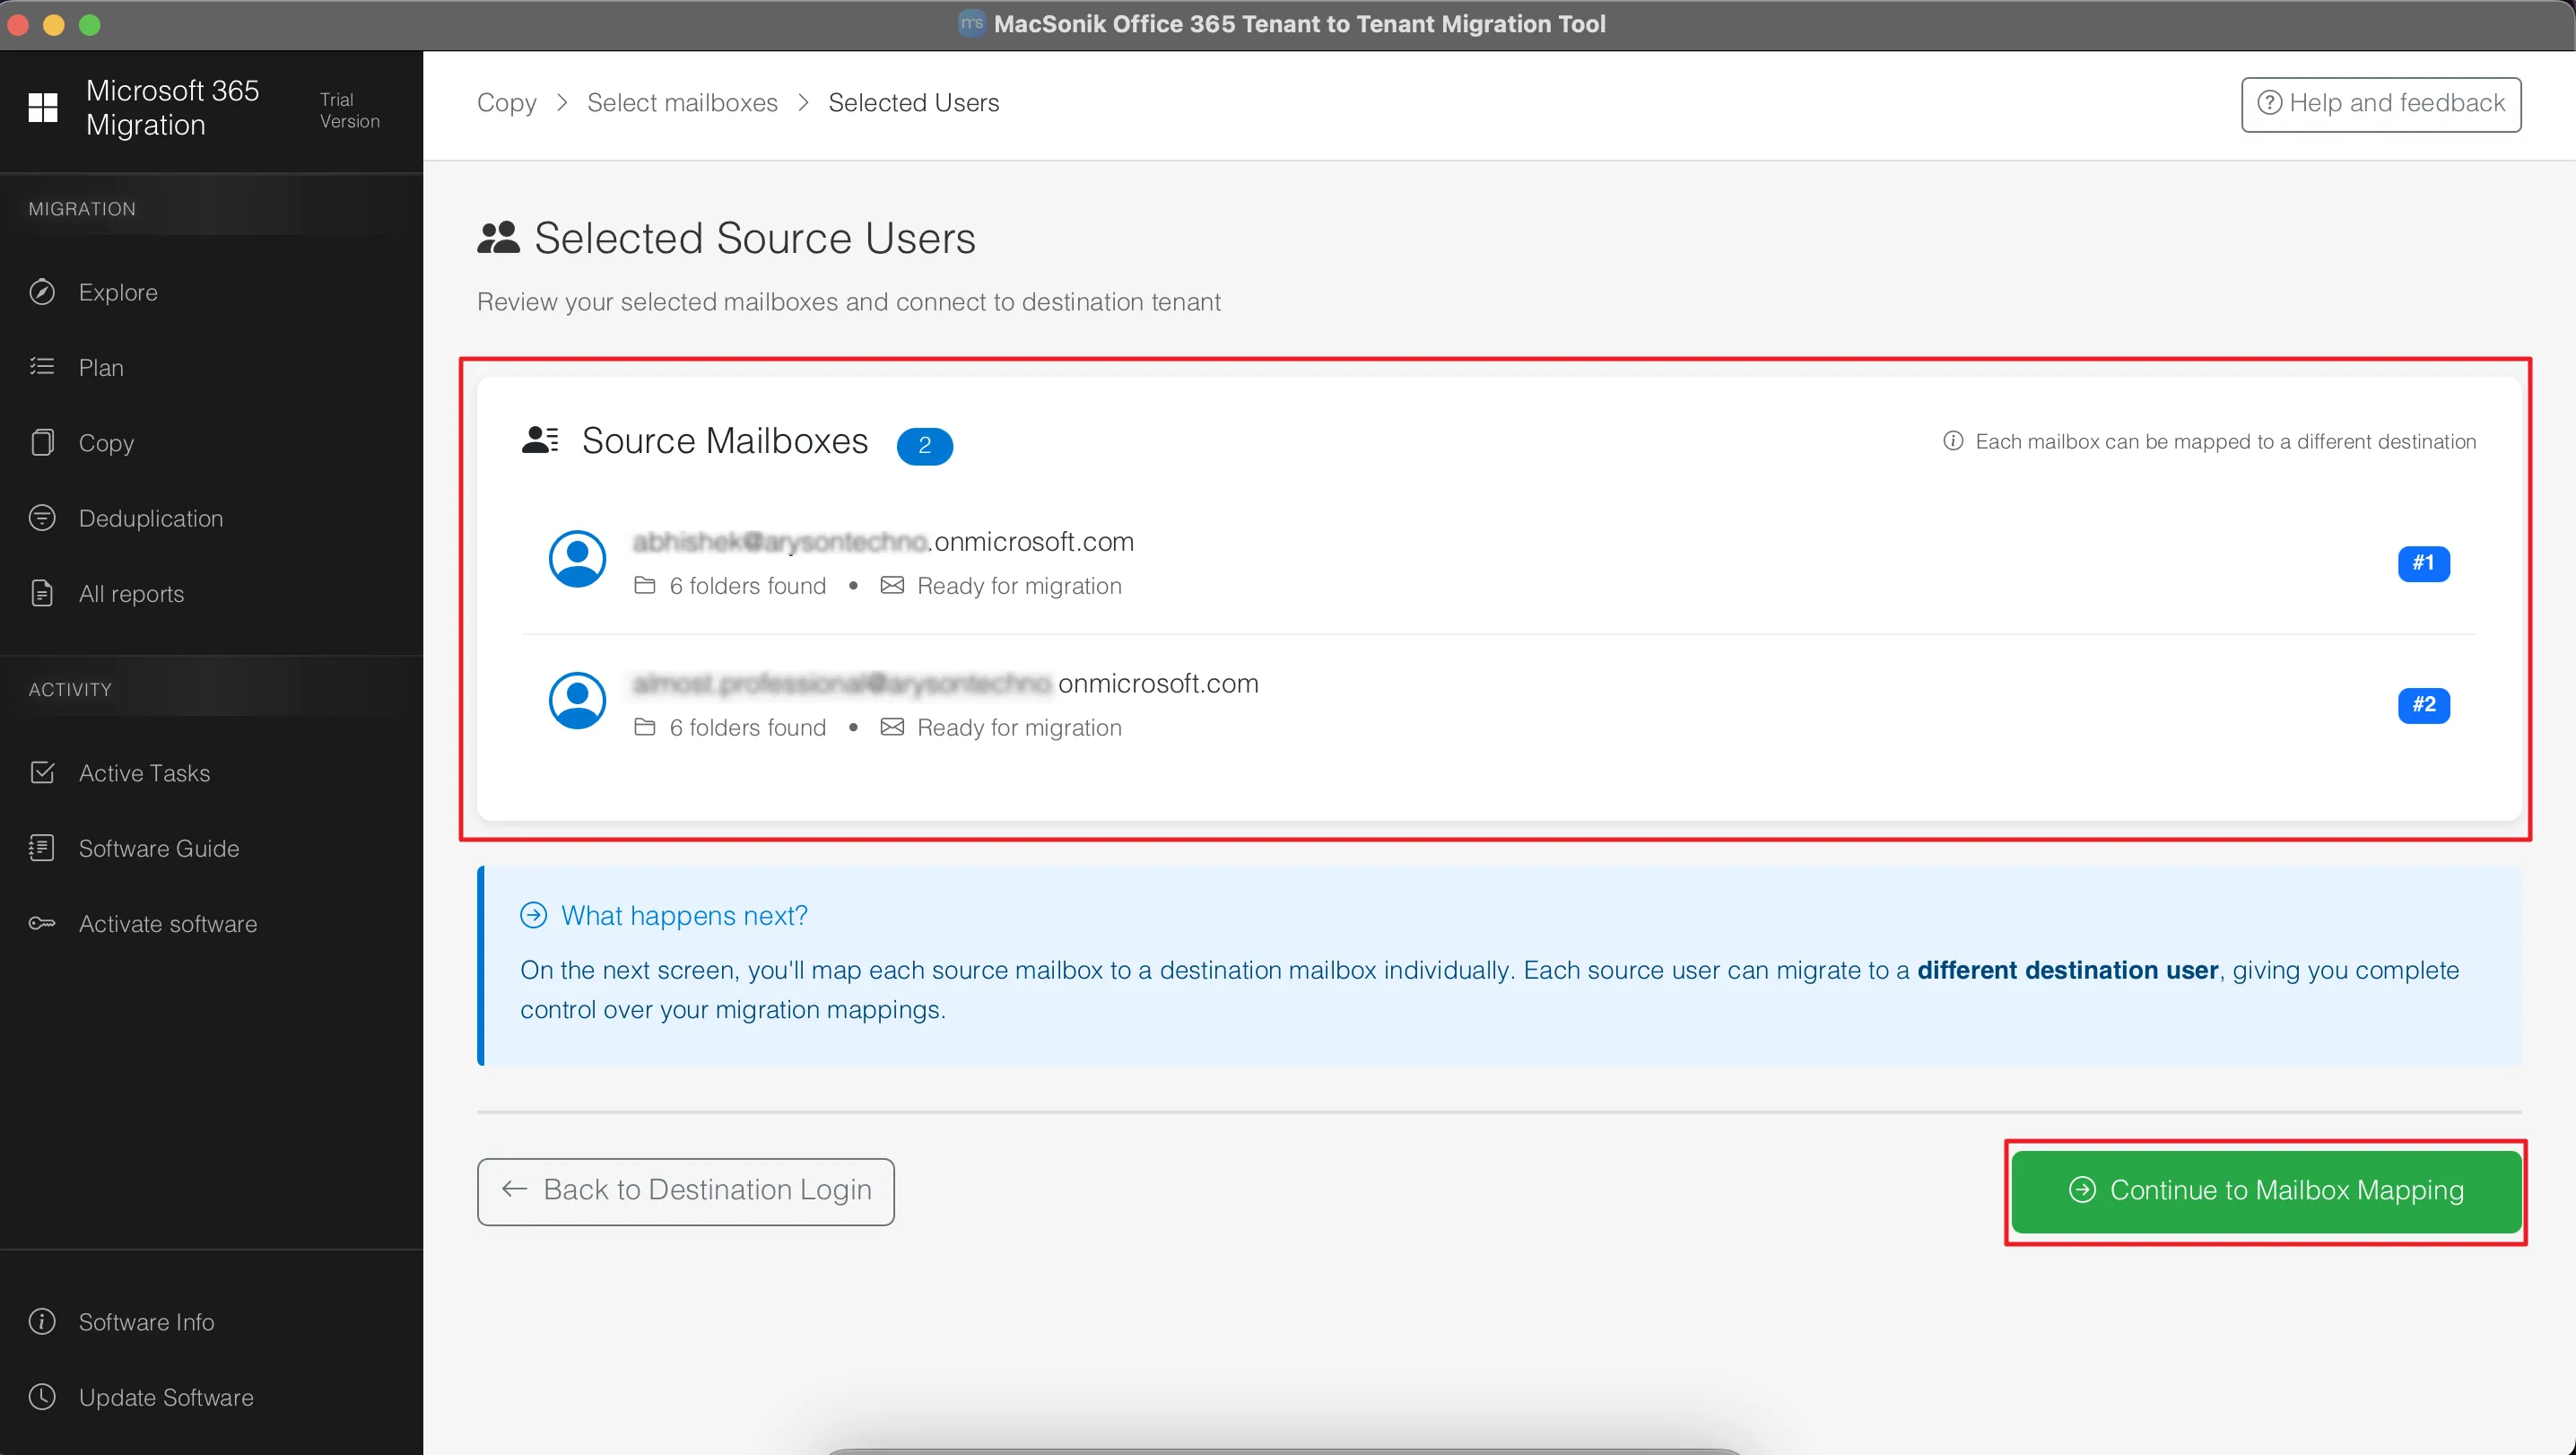Click the Deduplication icon
The height and width of the screenshot is (1455, 2576).
(x=42, y=517)
